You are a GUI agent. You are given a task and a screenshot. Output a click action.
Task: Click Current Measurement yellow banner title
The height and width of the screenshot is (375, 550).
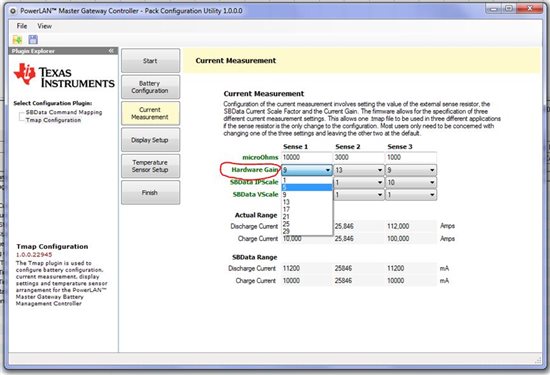(x=236, y=61)
